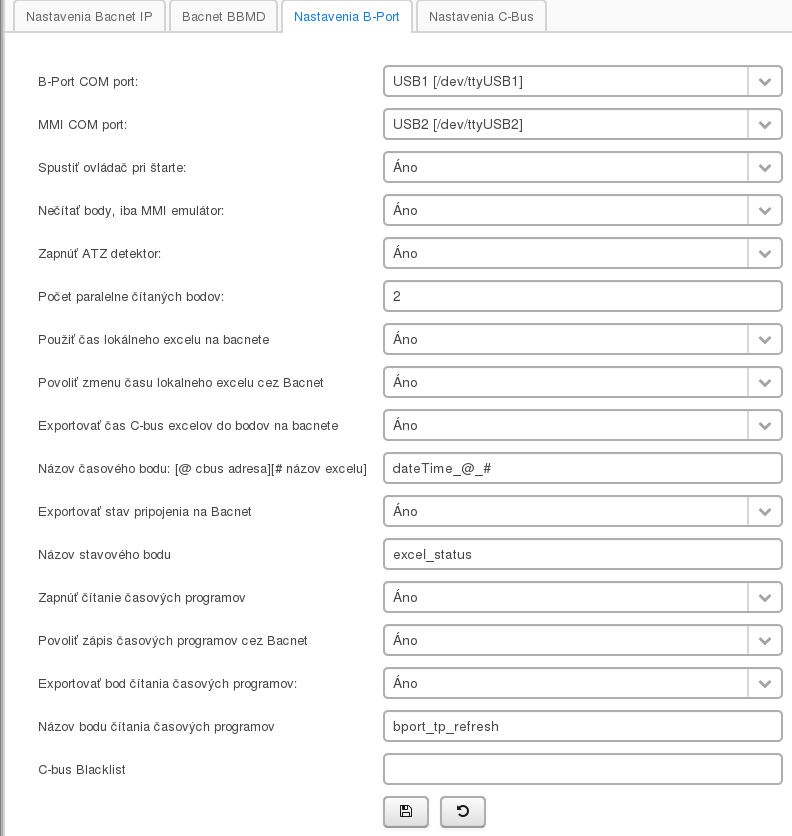Open 'Spustiť ovládač pri štarte' dropdown
This screenshot has height=836, width=792.
[582, 168]
